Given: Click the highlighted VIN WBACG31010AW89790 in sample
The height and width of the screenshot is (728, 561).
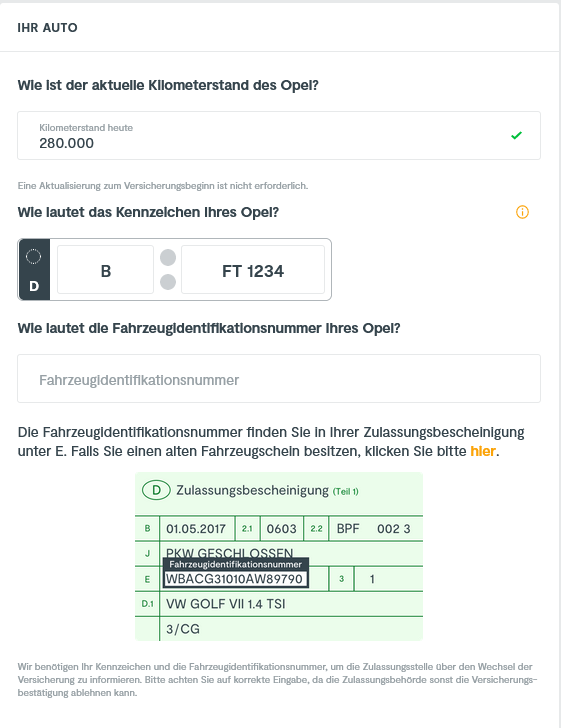Looking at the screenshot, I should pos(235,579).
